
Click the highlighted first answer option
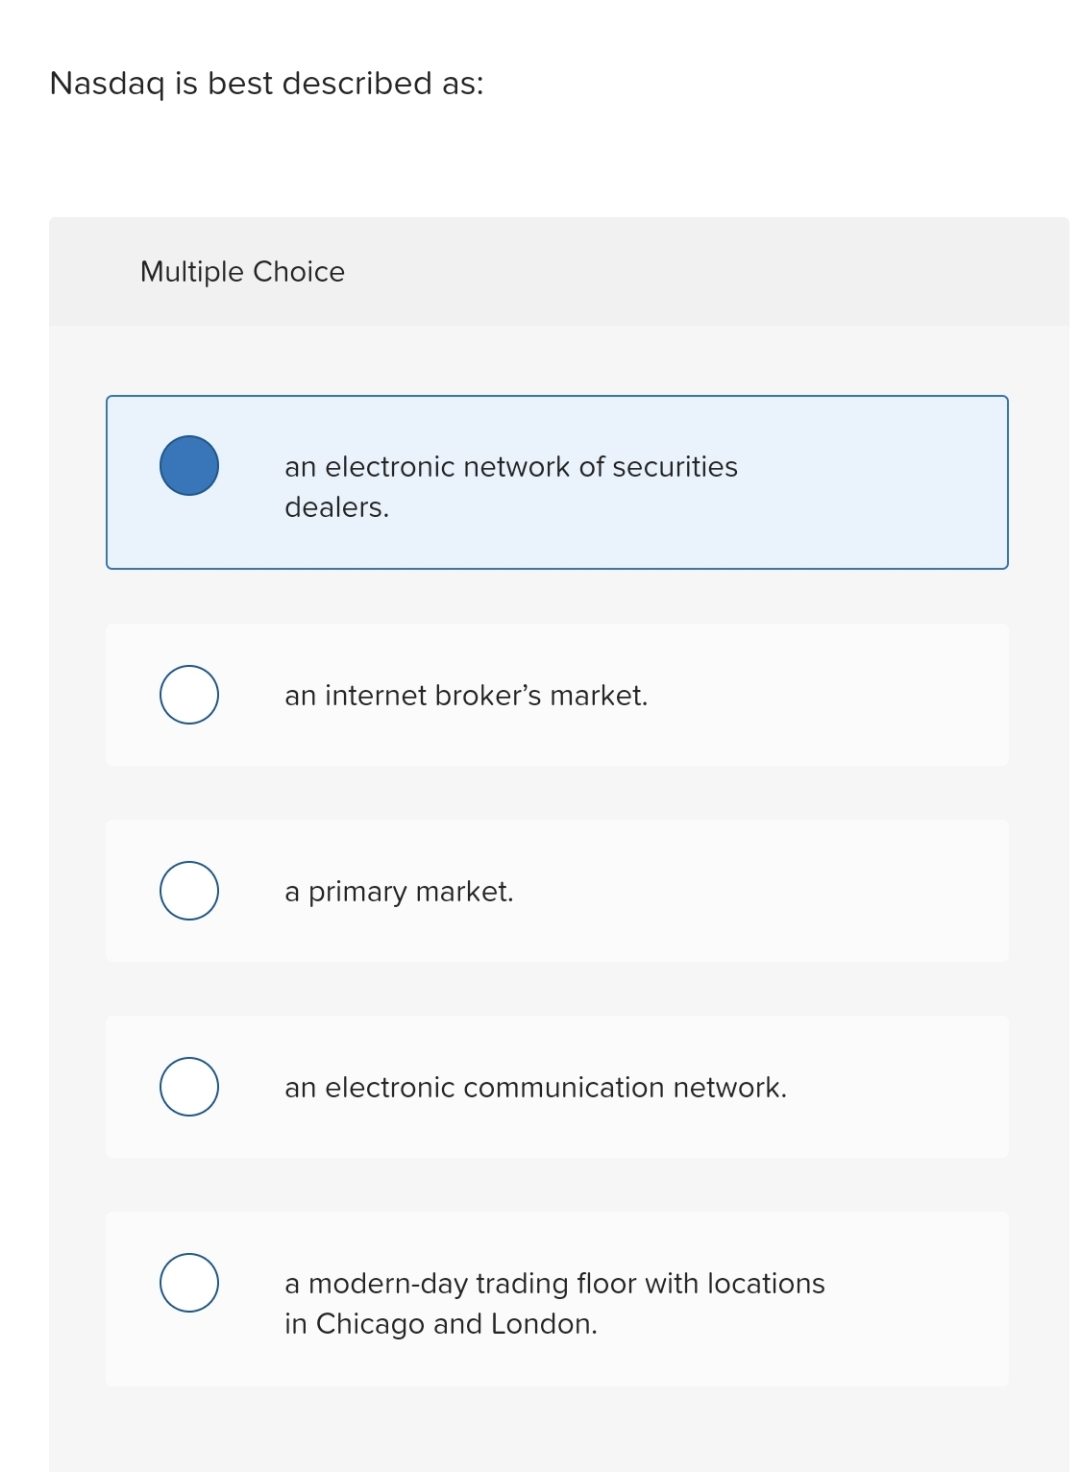(557, 483)
